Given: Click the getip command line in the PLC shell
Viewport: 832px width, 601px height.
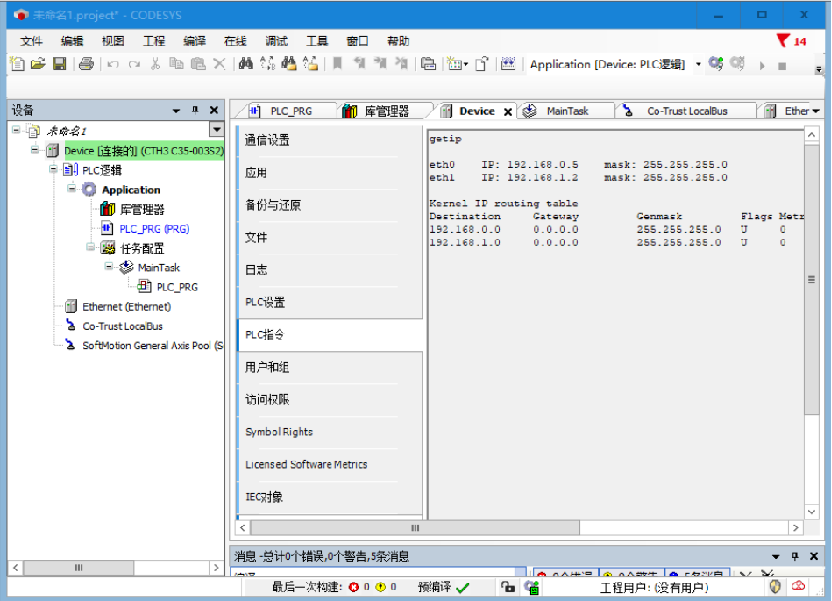Looking at the screenshot, I should pos(446,138).
